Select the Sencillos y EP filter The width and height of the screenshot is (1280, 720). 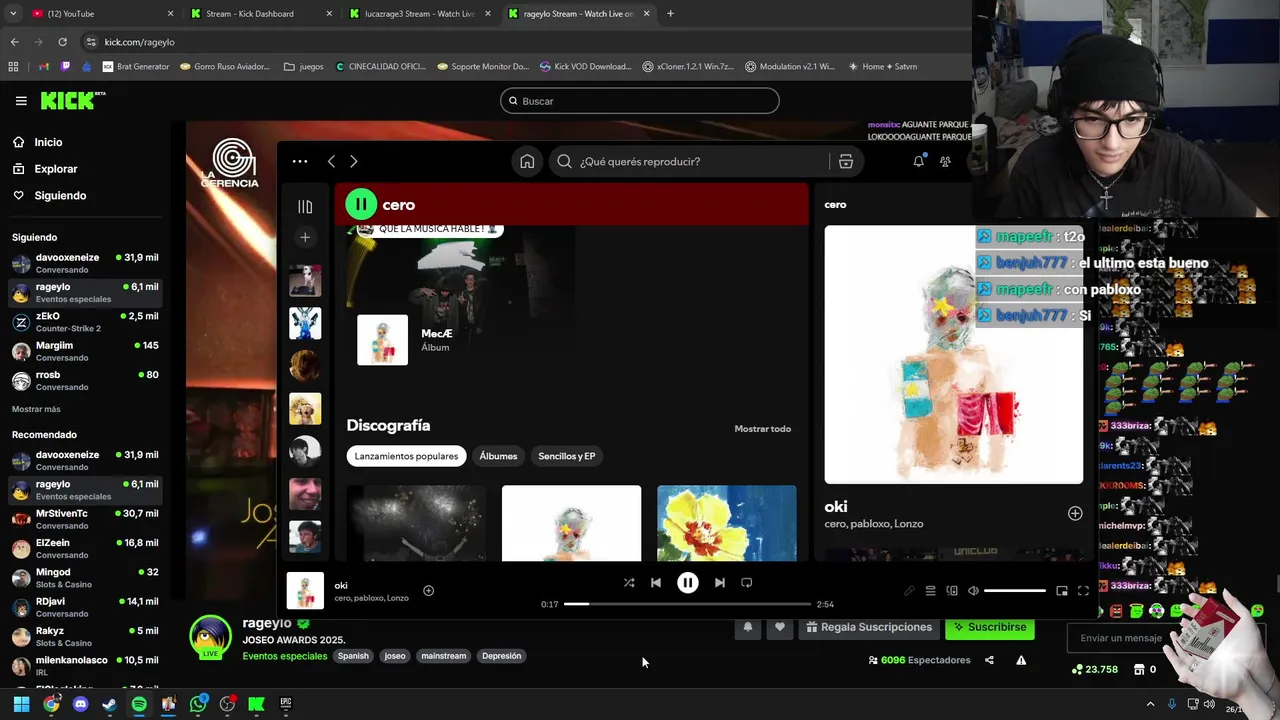click(567, 456)
